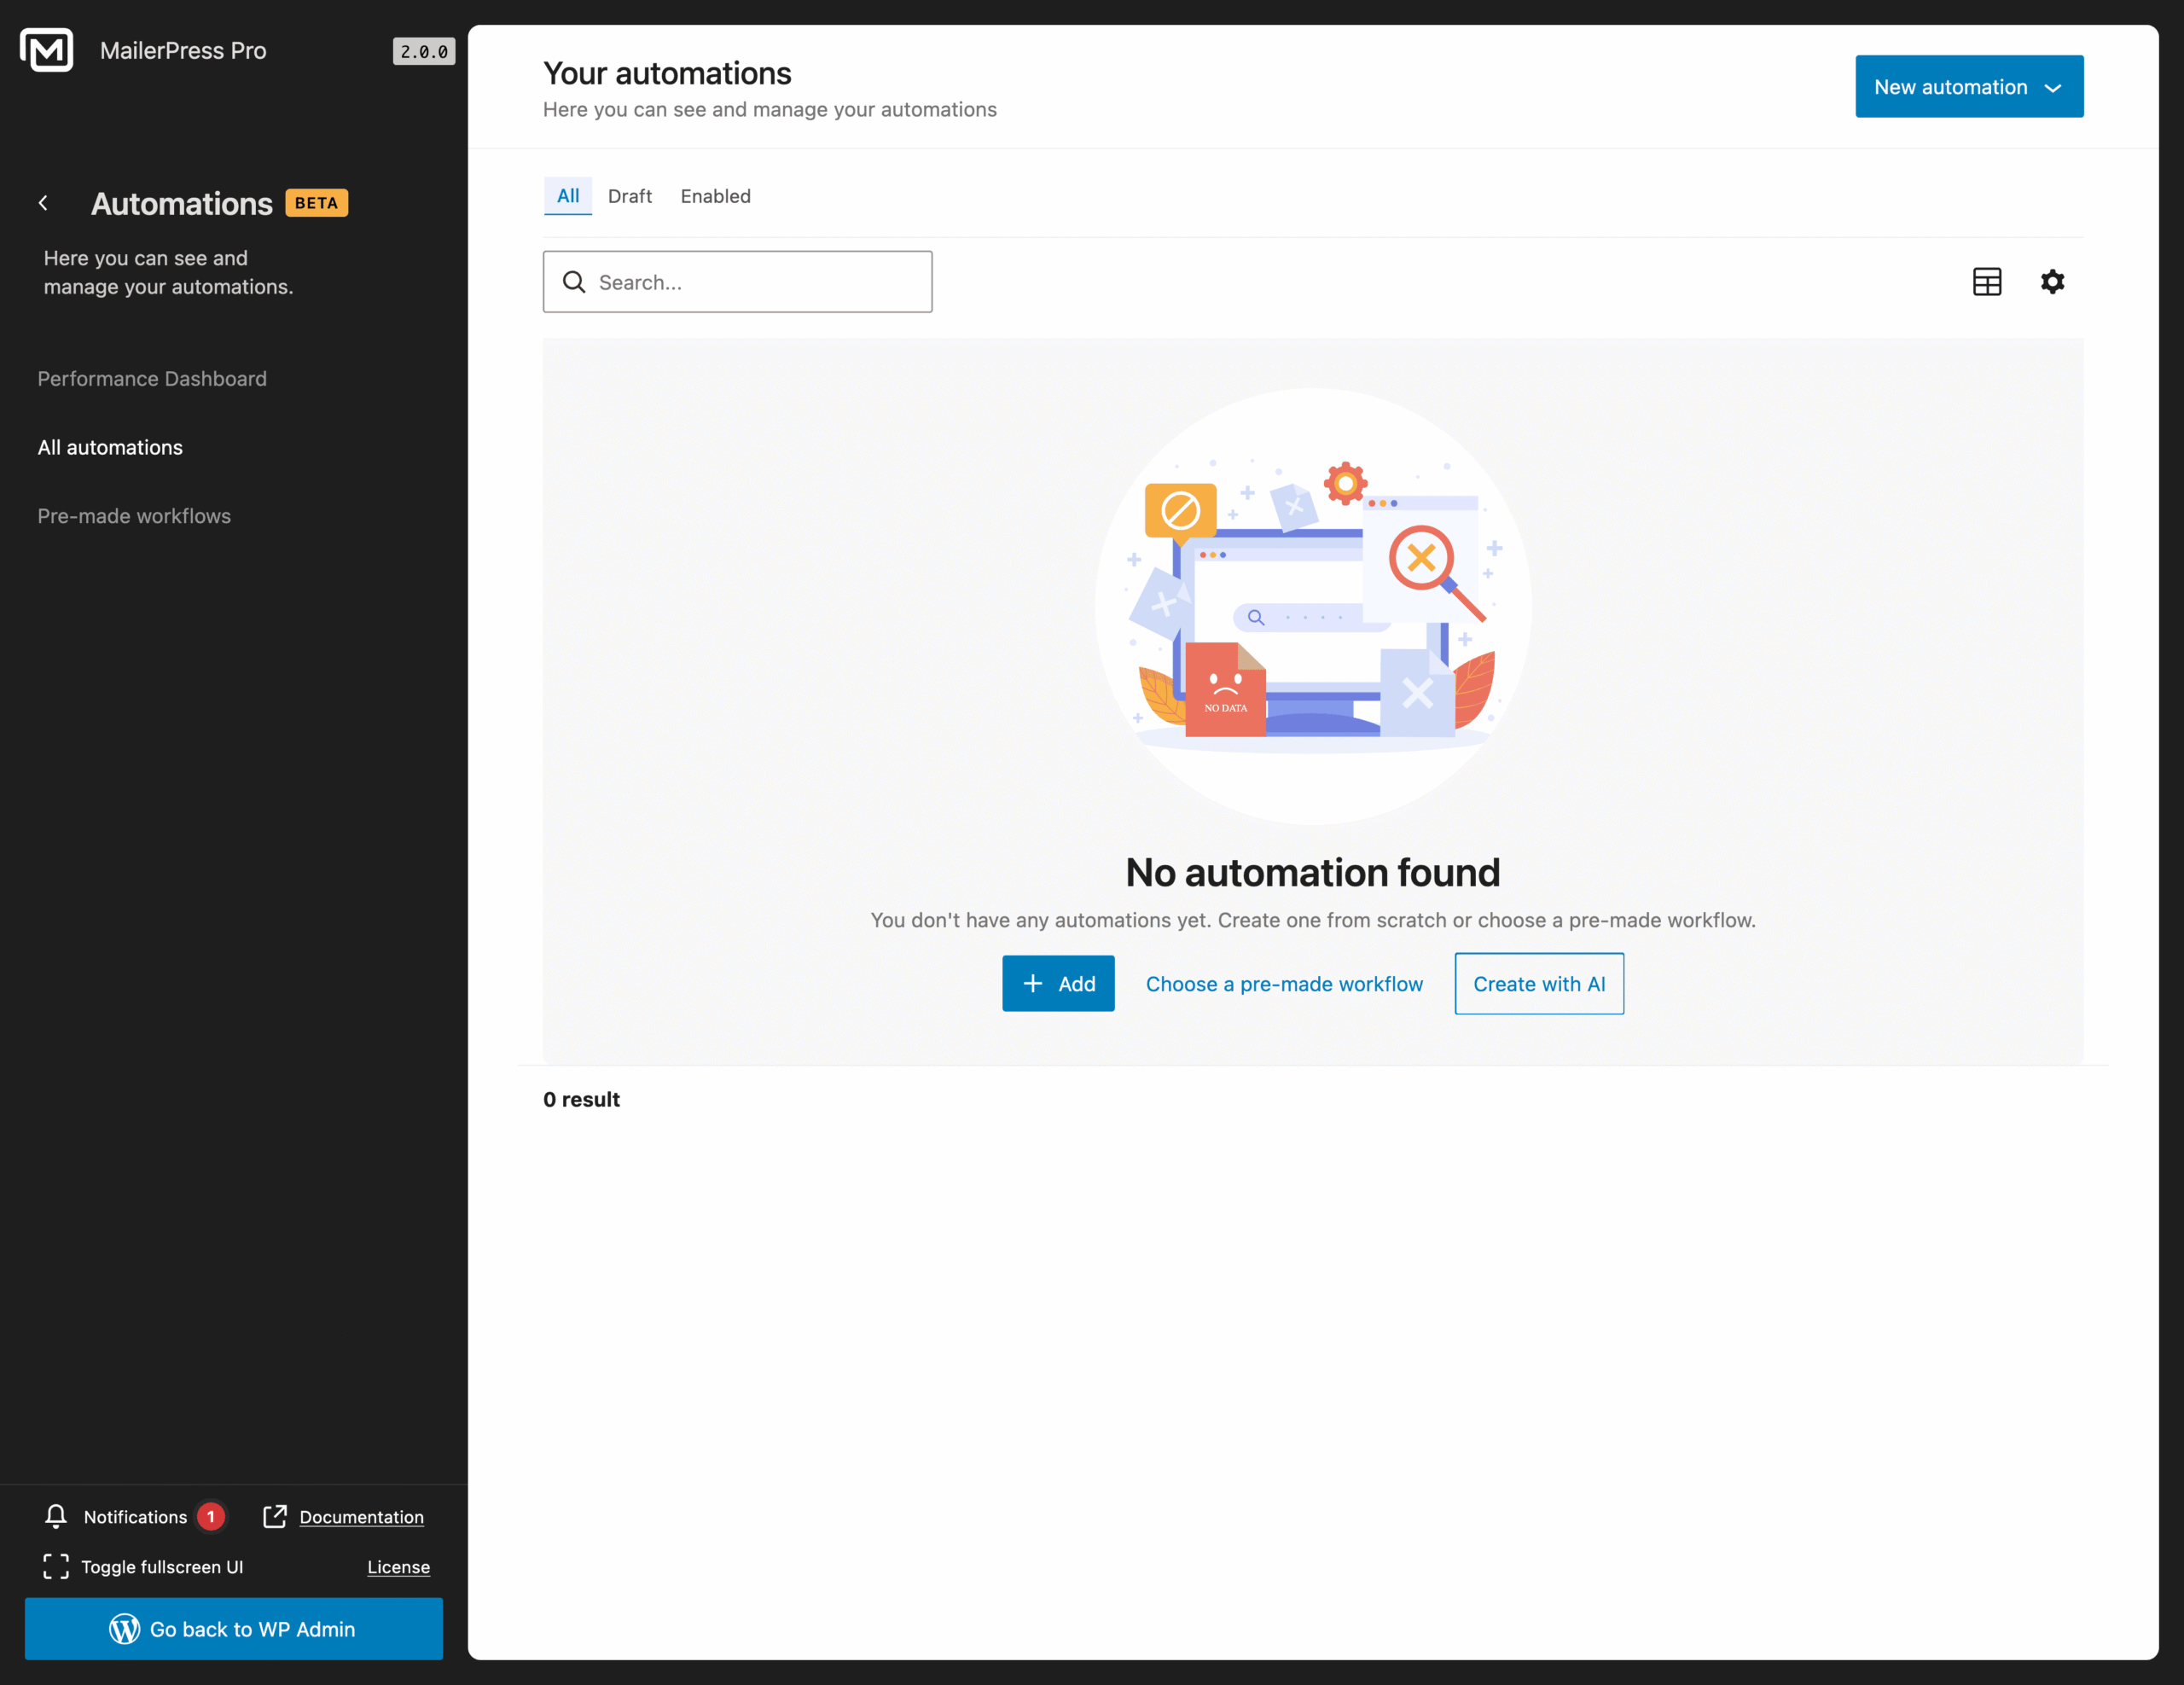
Task: Select Pre-made workflows in sidebar
Action: click(133, 516)
